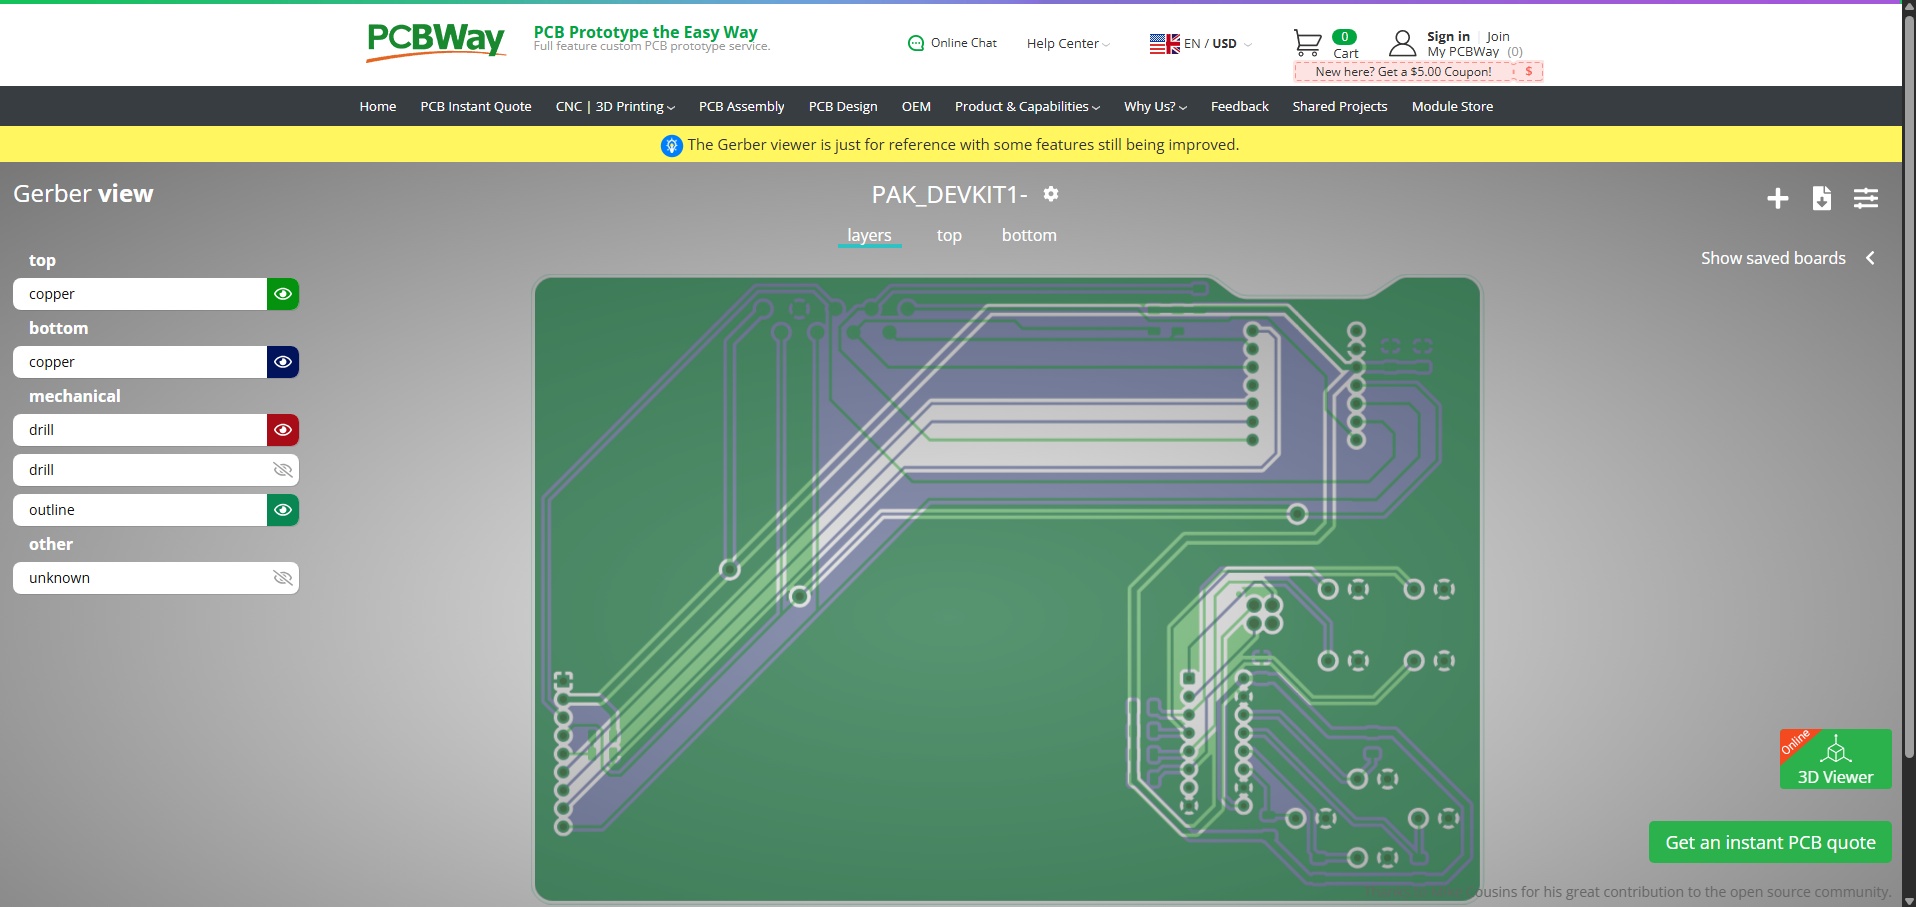Screen dimensions: 1916x907
Task: Click the plus icon to add files
Action: 1777,198
